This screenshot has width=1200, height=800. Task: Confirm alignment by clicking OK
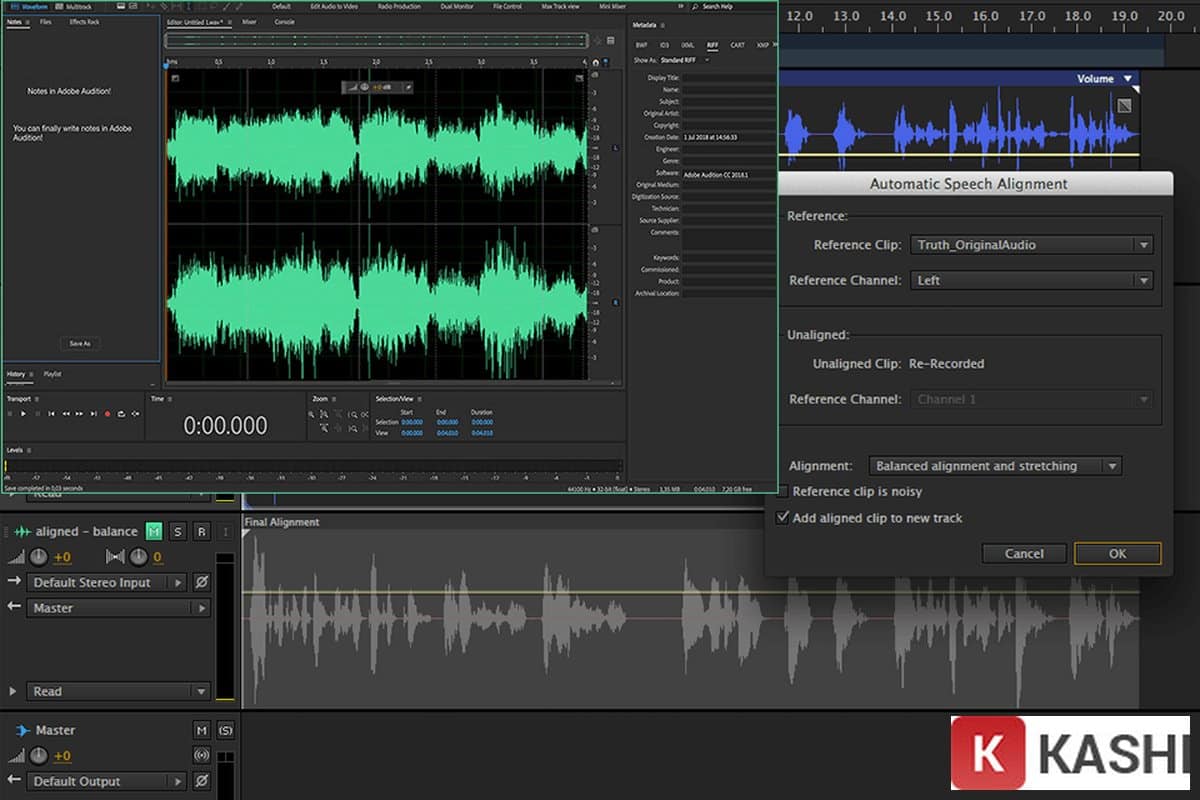pos(1117,553)
